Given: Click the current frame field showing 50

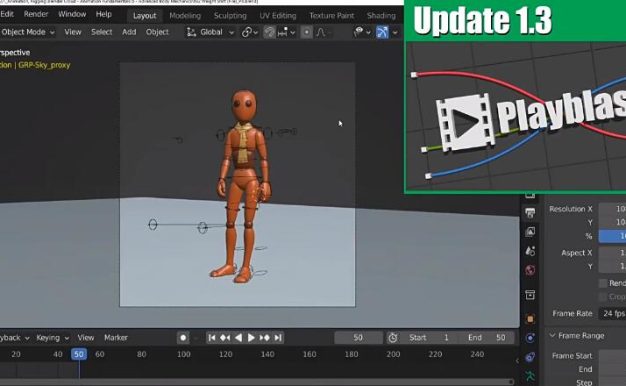Looking at the screenshot, I should pos(358,338).
